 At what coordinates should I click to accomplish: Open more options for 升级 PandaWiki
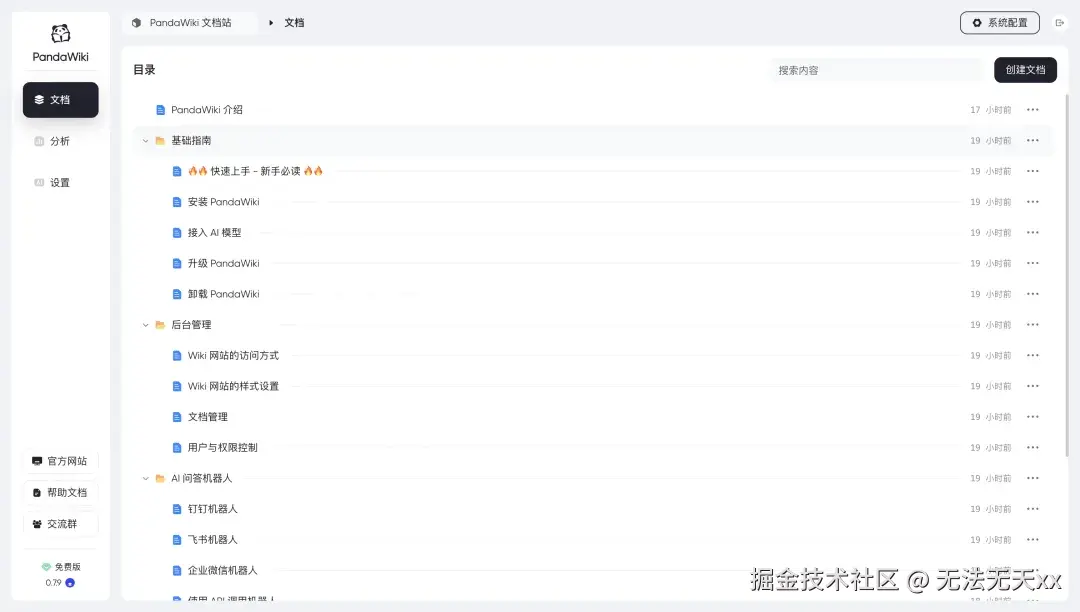1032,263
